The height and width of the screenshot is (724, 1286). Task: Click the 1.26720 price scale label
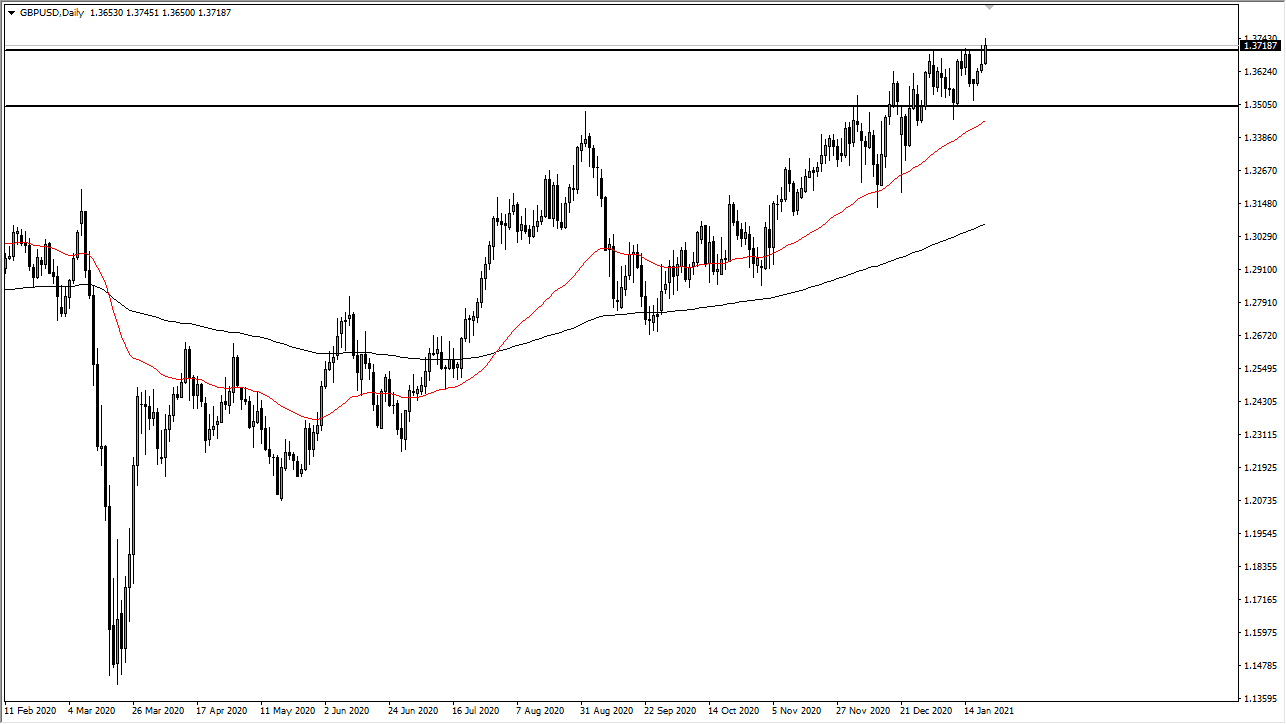click(x=1260, y=336)
